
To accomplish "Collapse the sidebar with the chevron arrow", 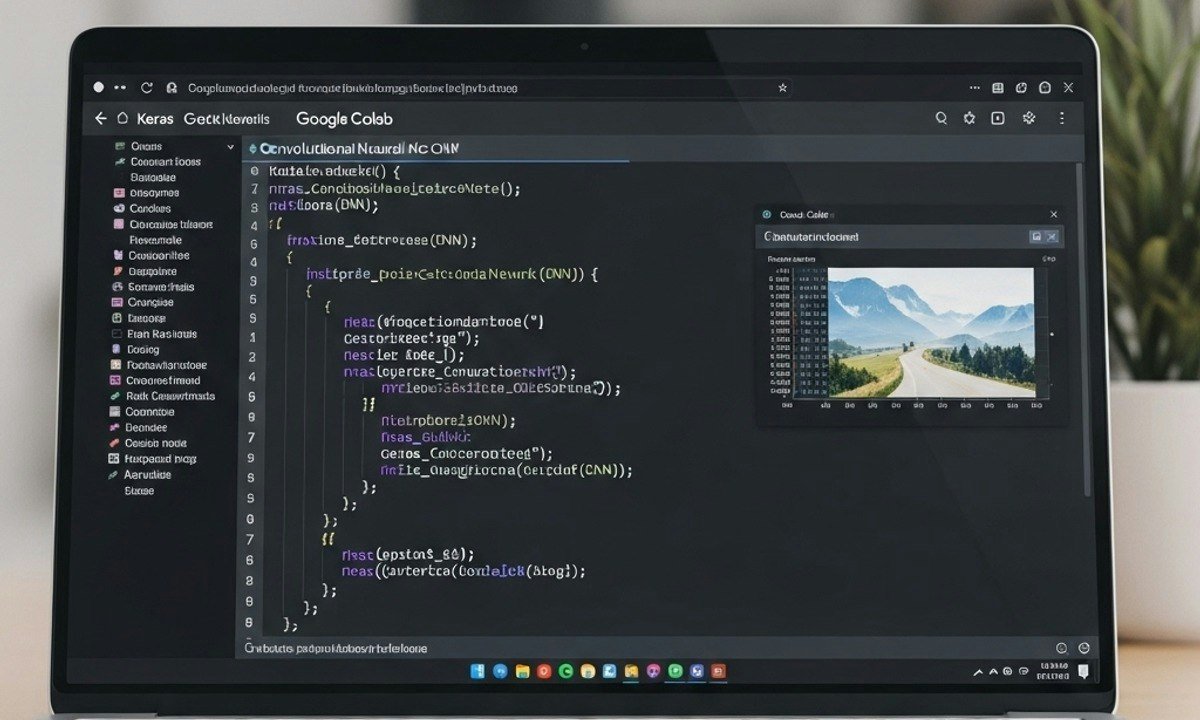I will 230,147.
